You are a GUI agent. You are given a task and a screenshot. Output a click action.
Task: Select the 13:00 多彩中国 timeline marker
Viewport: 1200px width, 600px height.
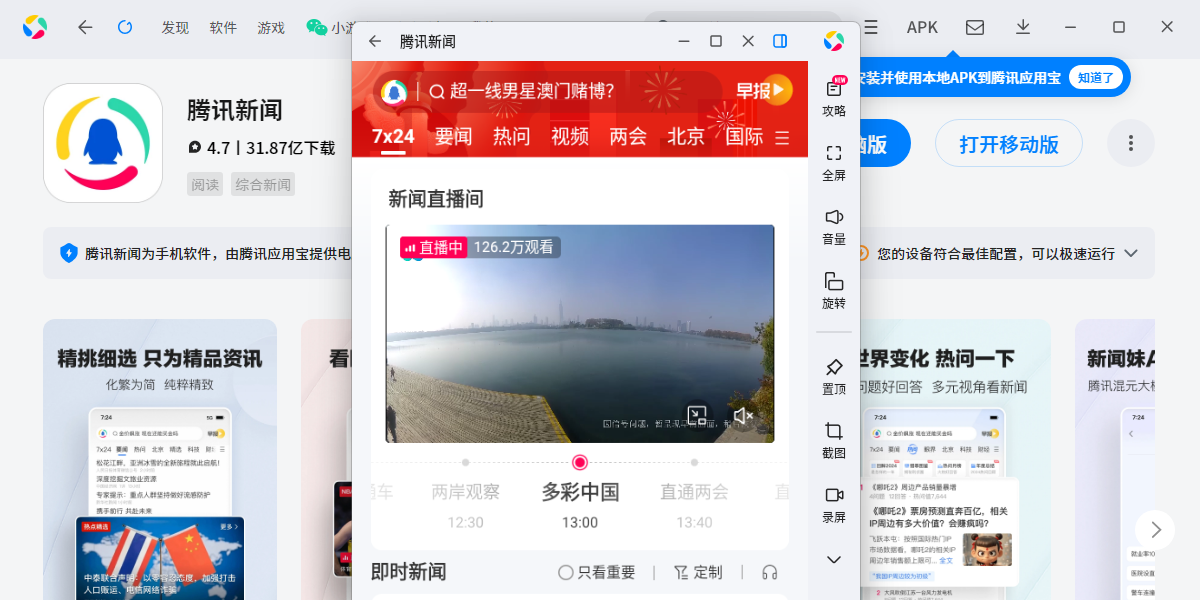click(x=579, y=462)
